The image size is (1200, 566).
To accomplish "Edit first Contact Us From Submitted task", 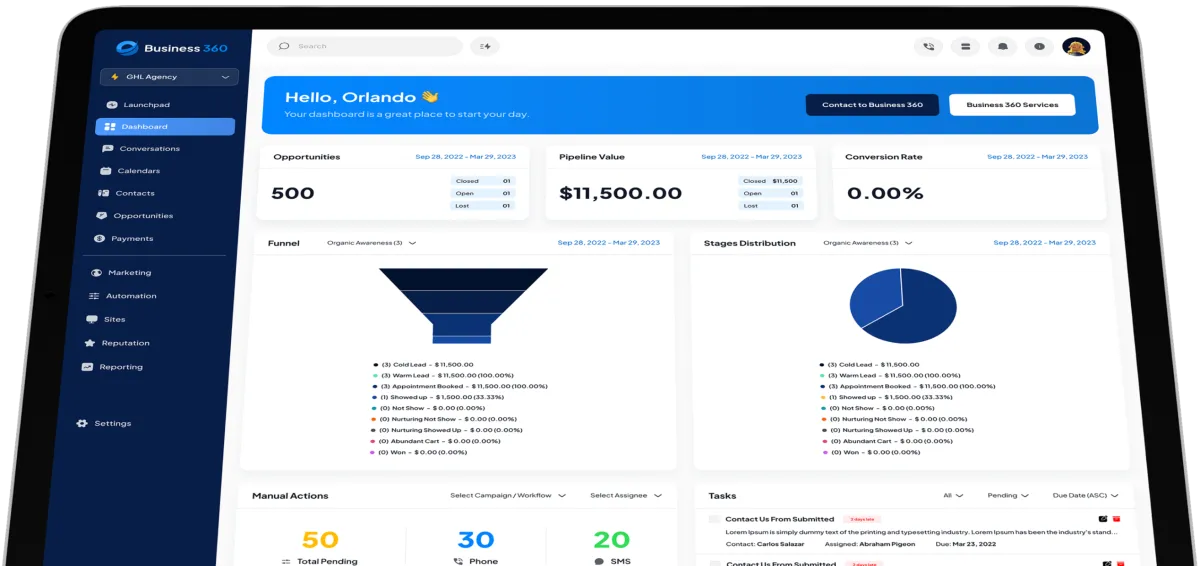I will [1103, 519].
